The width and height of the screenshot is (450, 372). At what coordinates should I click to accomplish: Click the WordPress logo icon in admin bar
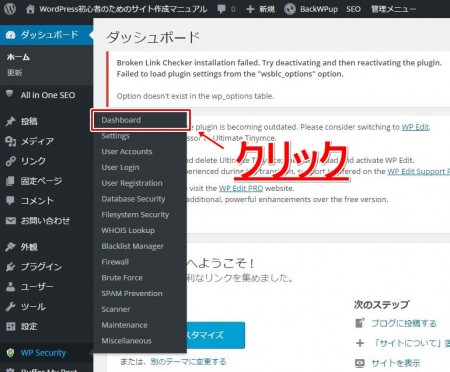coord(10,9)
